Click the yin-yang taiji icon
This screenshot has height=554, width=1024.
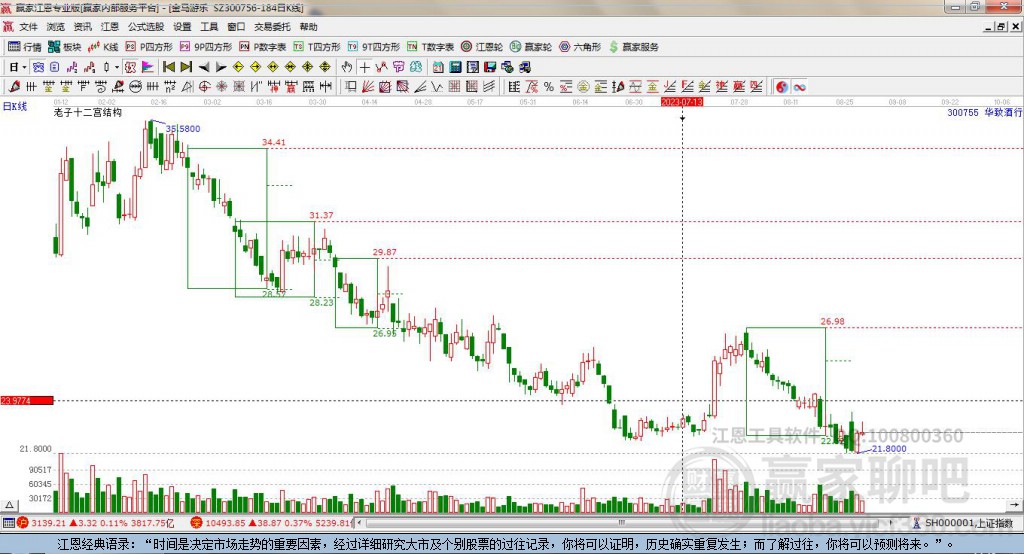tap(782, 87)
